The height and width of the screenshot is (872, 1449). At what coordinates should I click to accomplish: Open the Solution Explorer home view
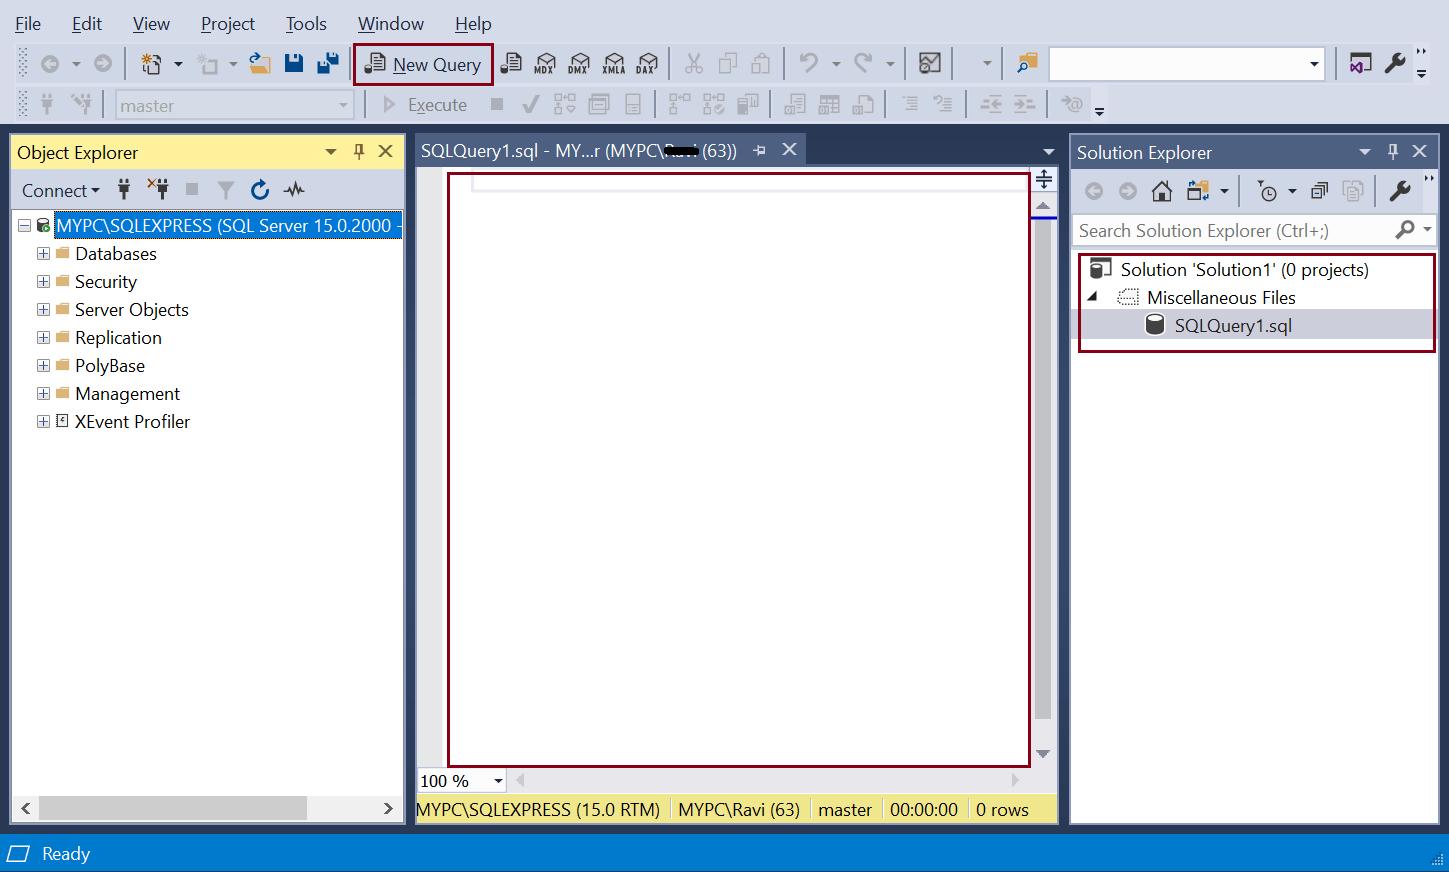tap(1162, 190)
